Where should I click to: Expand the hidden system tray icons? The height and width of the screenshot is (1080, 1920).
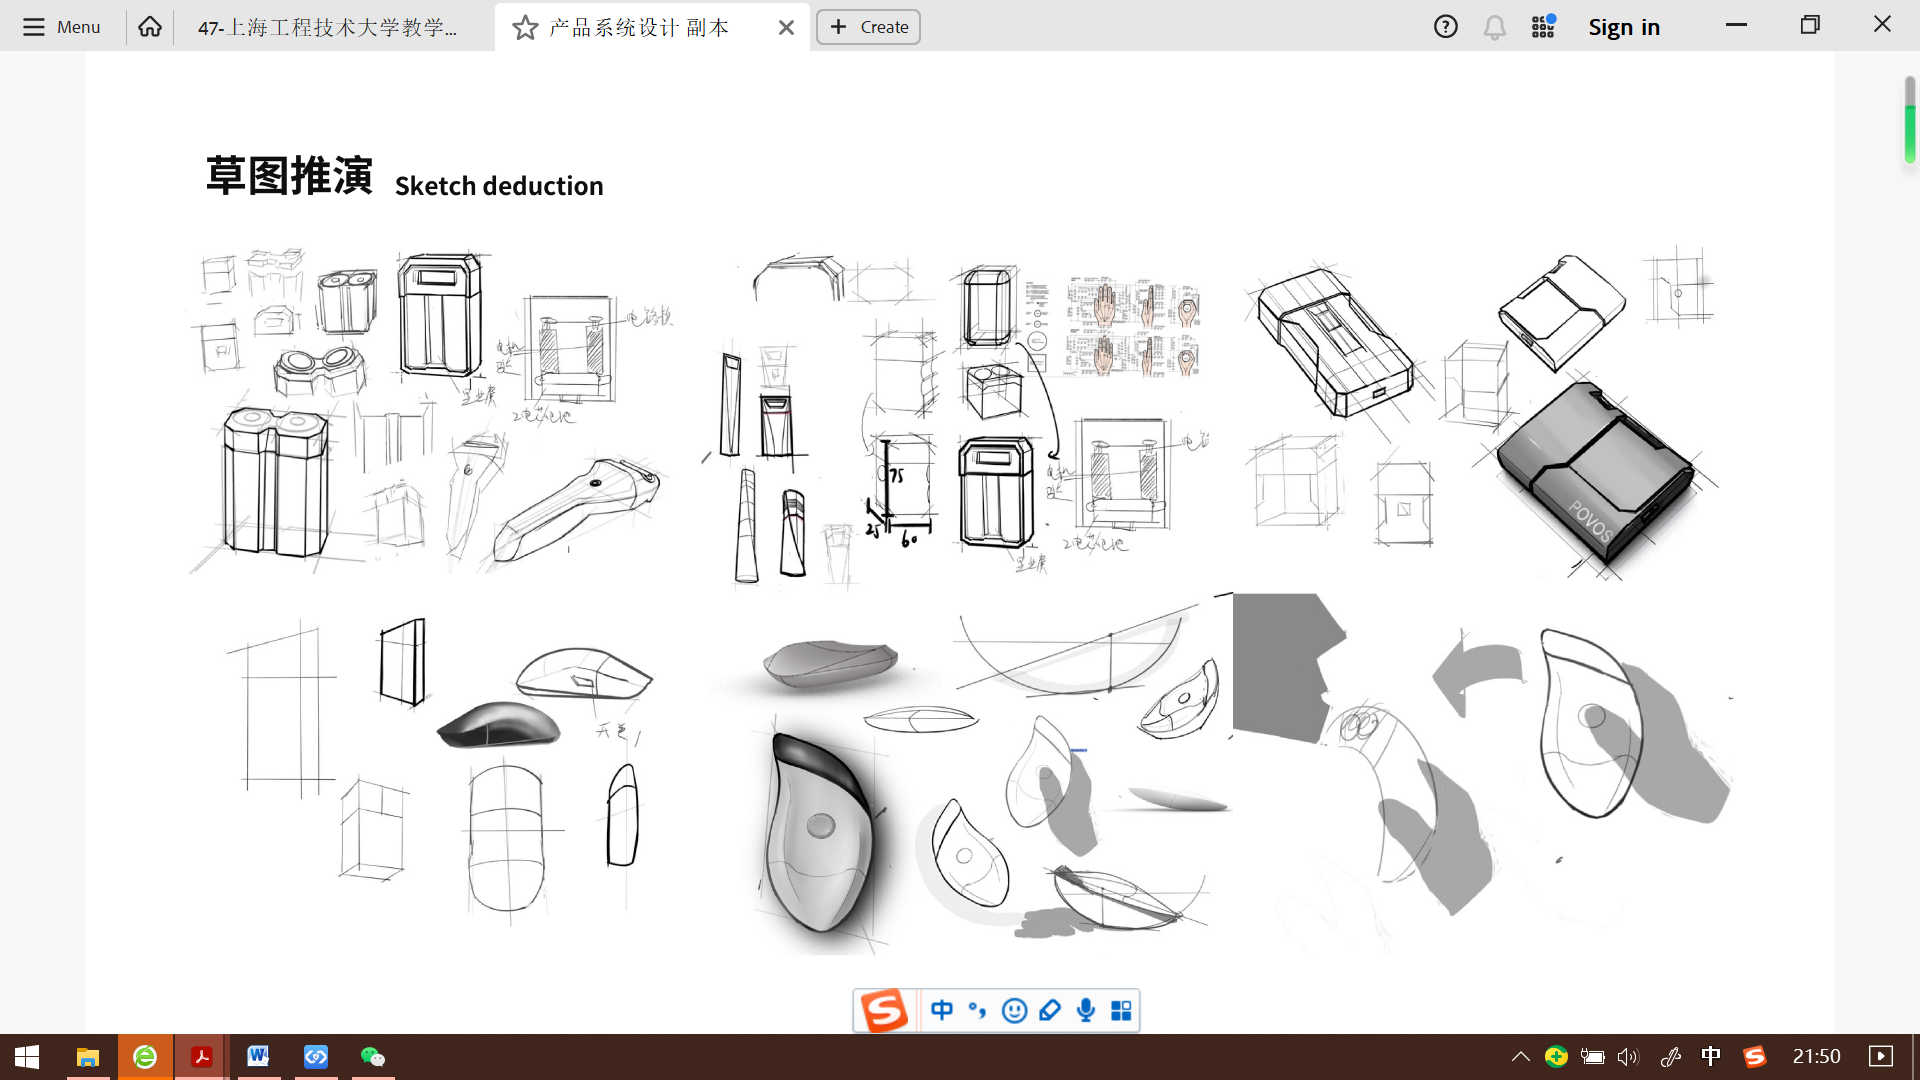click(x=1520, y=1057)
